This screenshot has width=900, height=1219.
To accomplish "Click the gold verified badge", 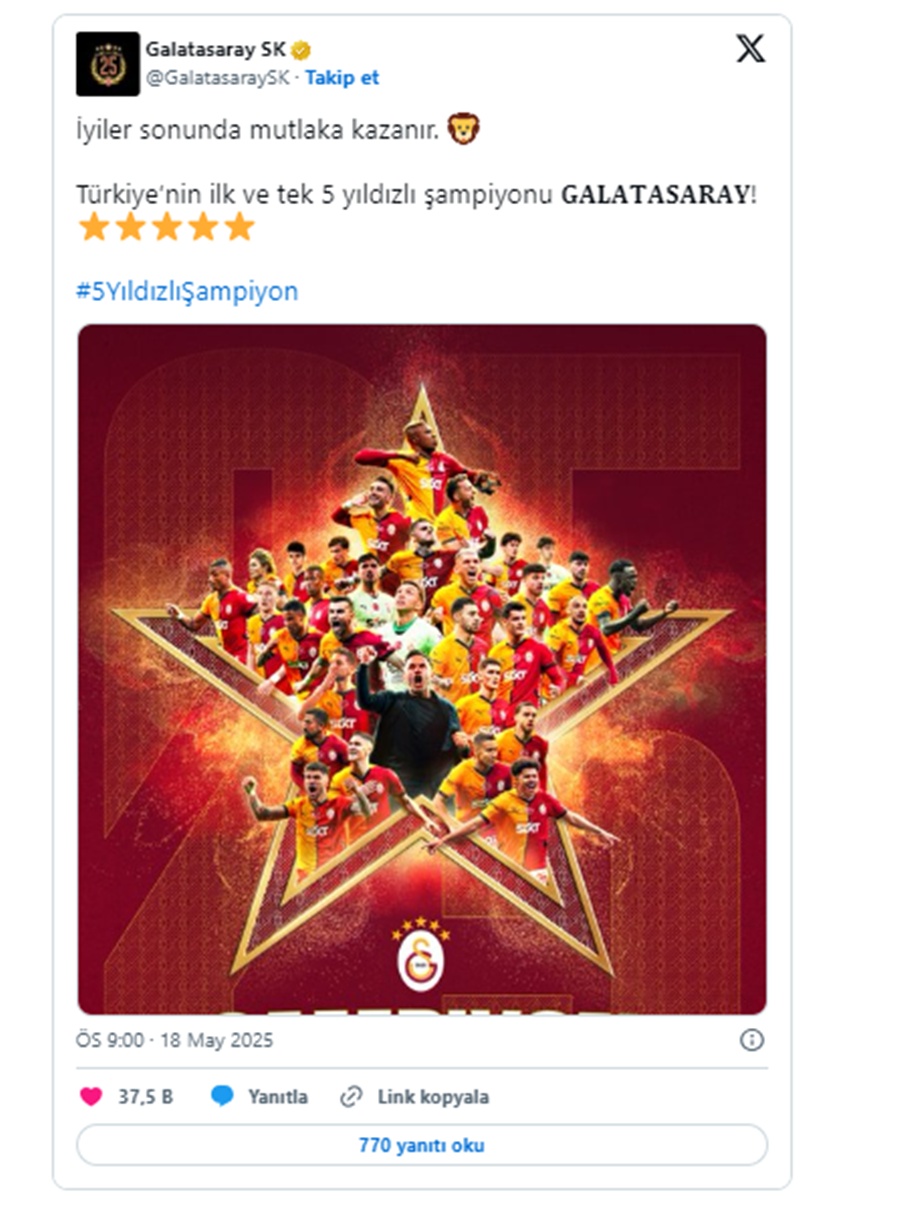I will 301,49.
